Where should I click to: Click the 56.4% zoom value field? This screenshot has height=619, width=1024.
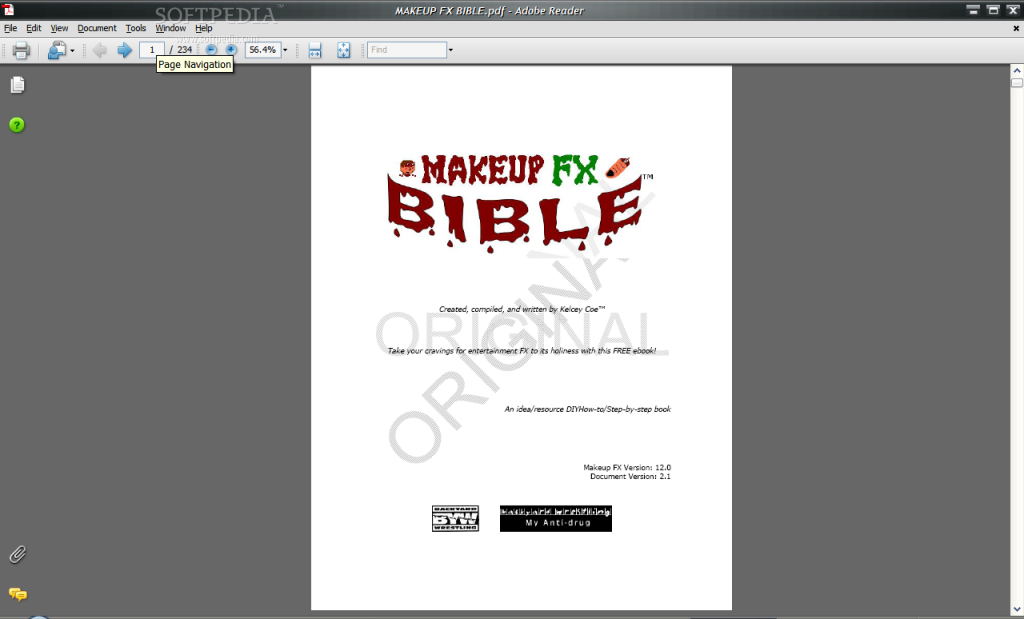click(263, 50)
